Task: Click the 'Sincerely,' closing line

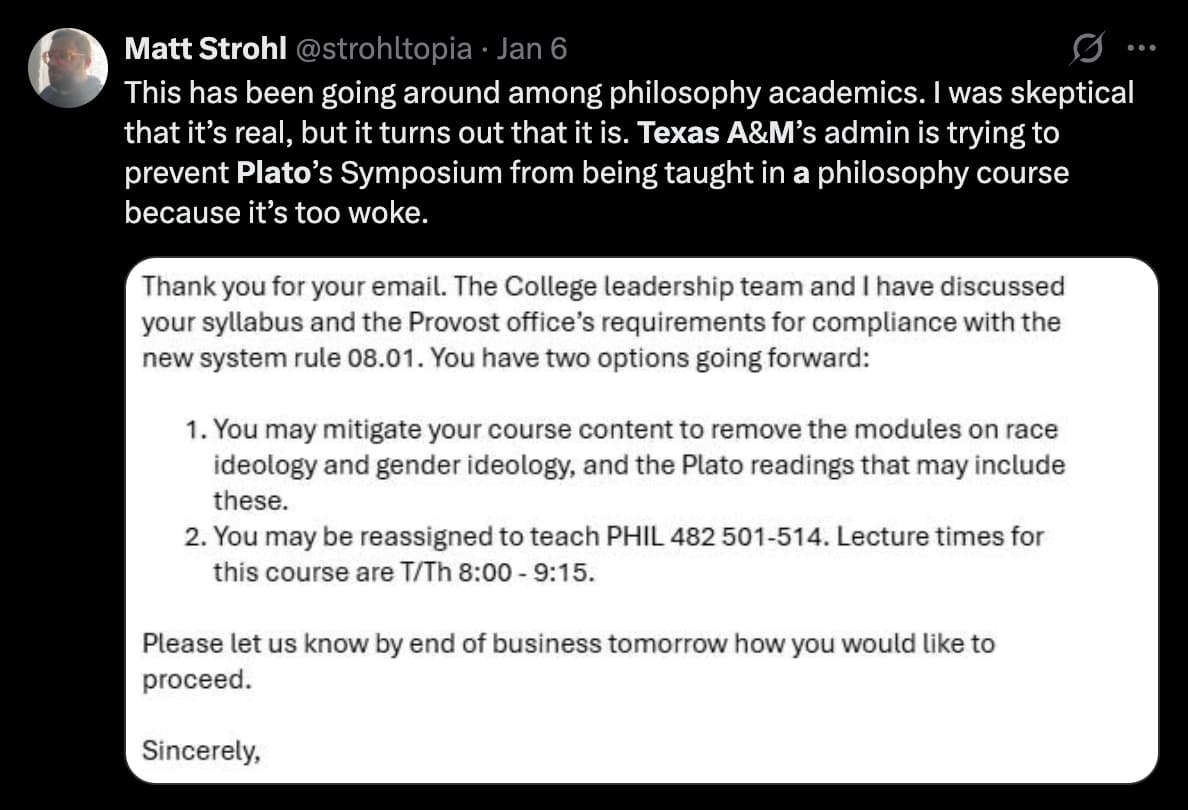Action: tap(200, 749)
